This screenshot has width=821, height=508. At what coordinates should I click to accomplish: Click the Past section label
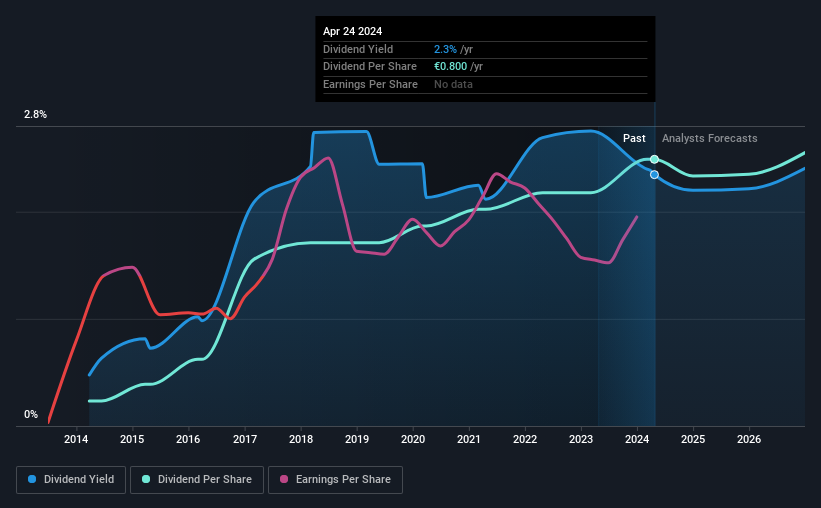pos(634,138)
